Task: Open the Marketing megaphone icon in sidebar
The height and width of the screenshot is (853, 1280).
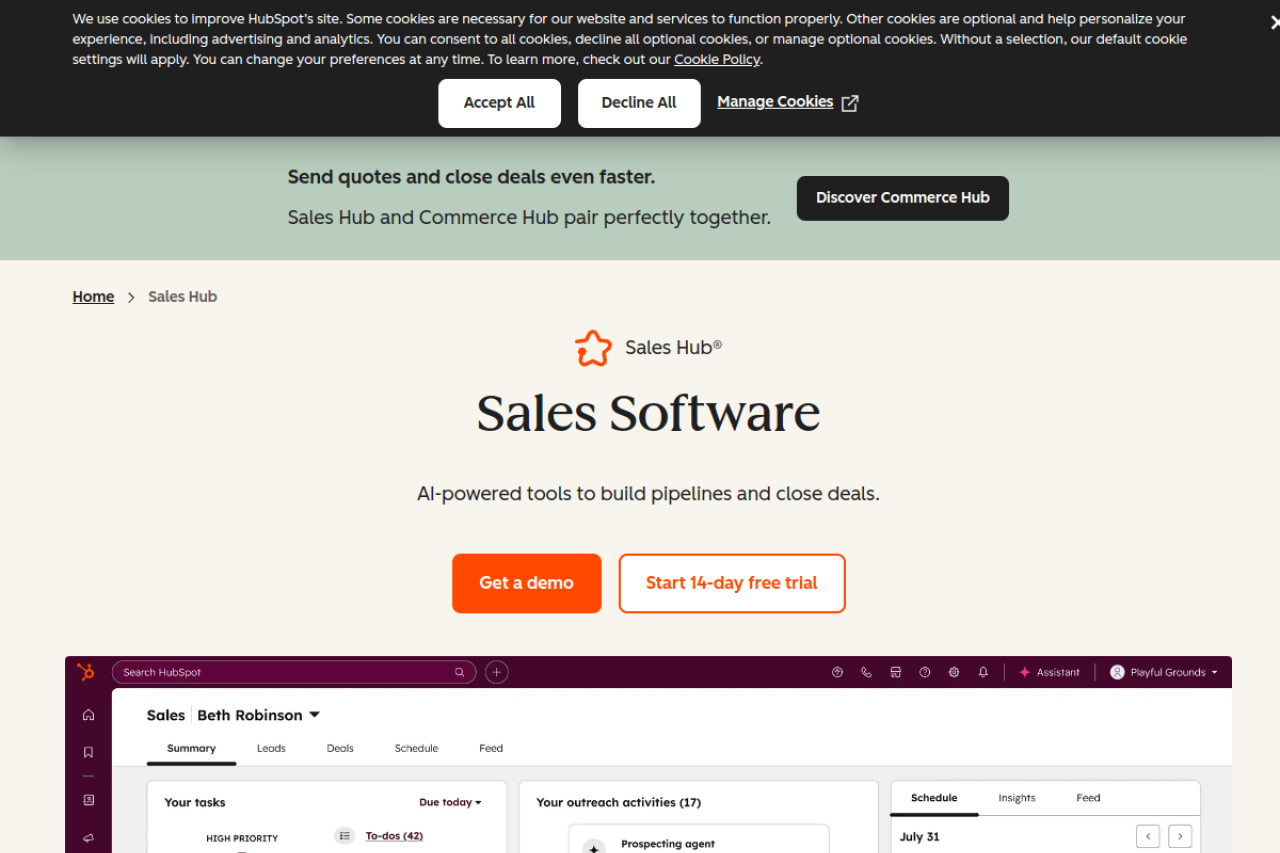Action: point(88,838)
